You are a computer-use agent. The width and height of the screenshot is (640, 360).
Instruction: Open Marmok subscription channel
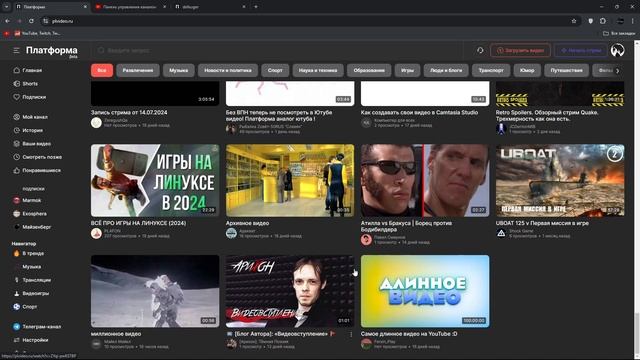click(x=27, y=200)
